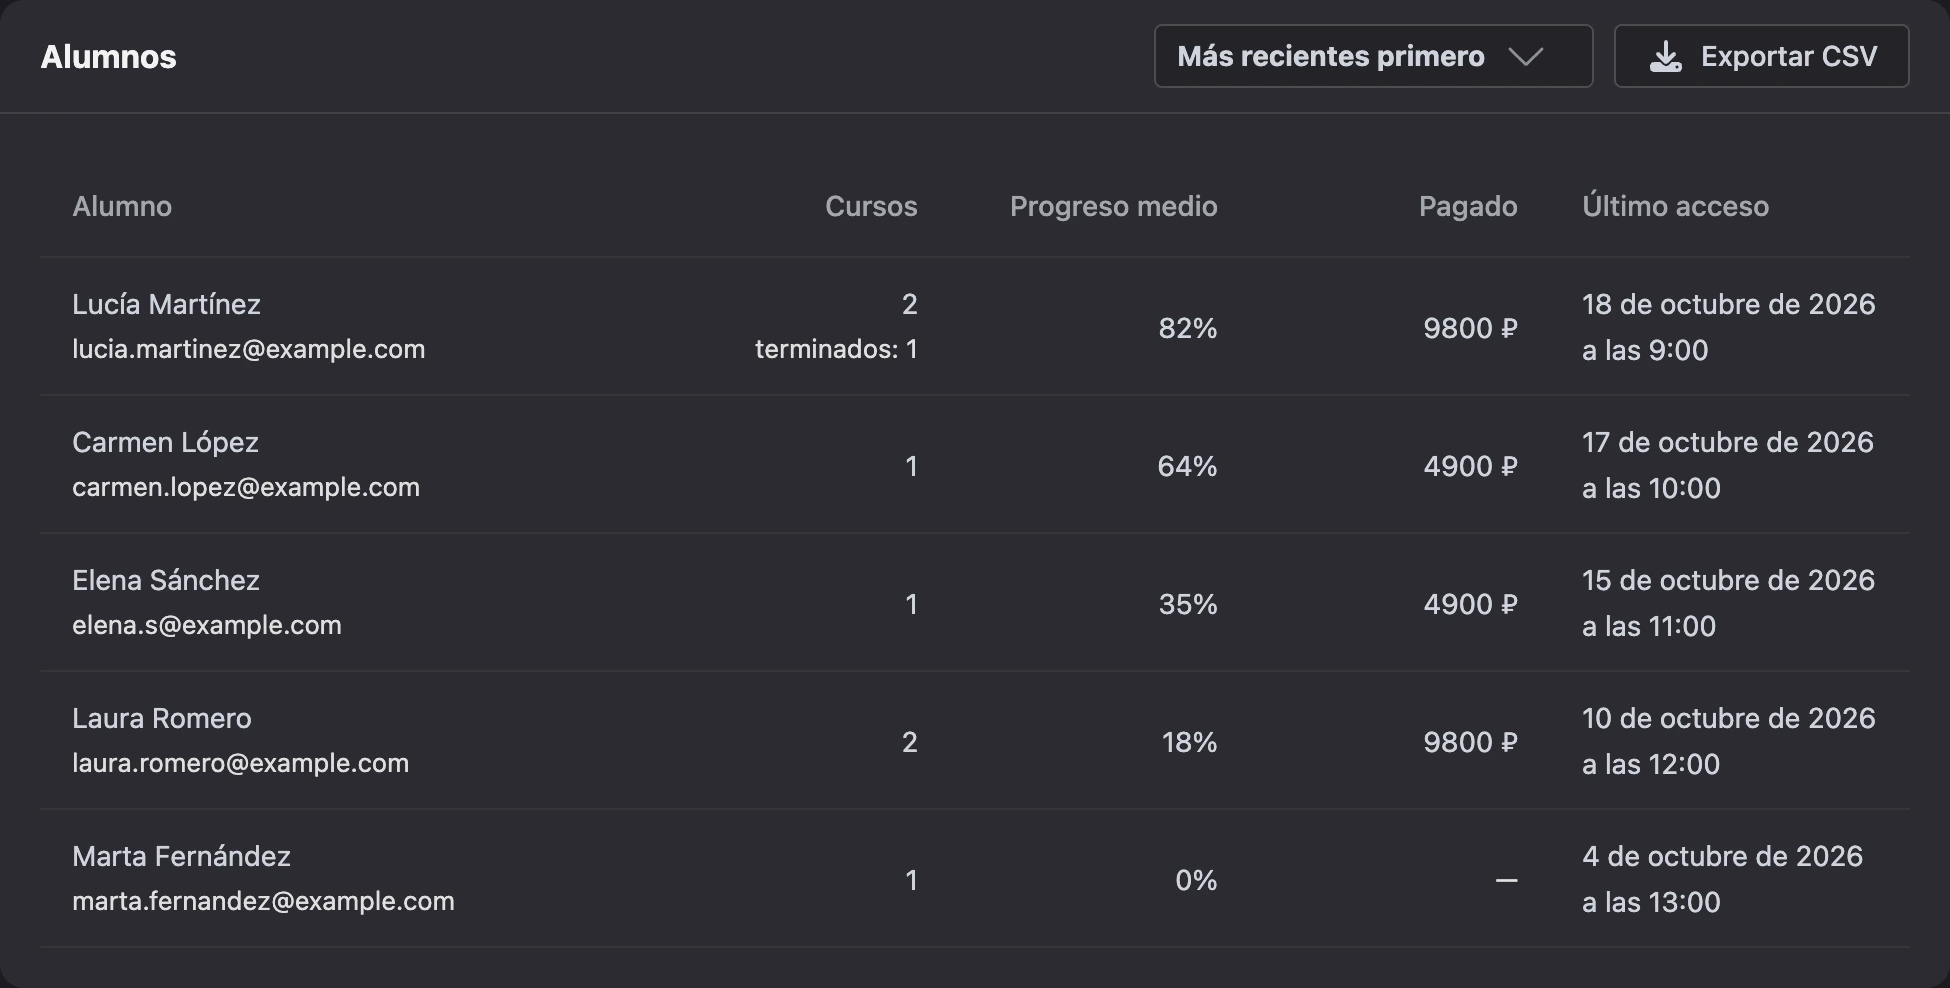Click email marta.fernandez@example.com
This screenshot has height=988, width=1950.
tap(263, 901)
